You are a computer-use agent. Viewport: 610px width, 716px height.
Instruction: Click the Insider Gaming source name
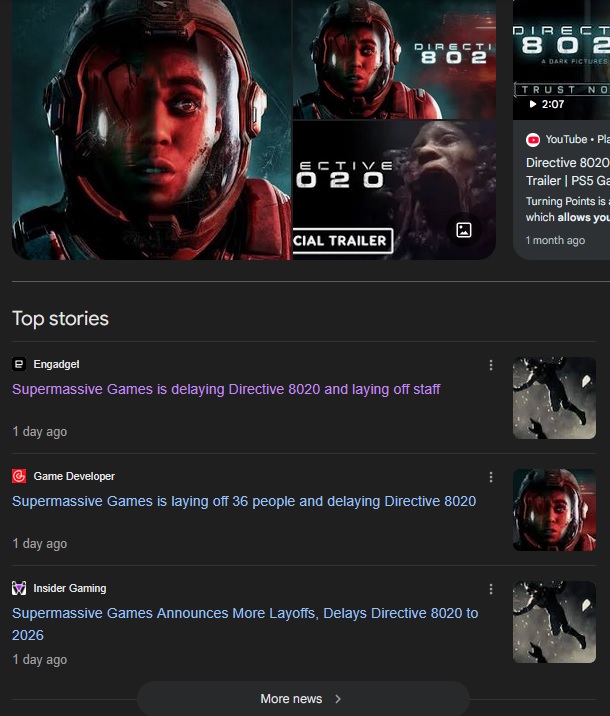click(70, 588)
